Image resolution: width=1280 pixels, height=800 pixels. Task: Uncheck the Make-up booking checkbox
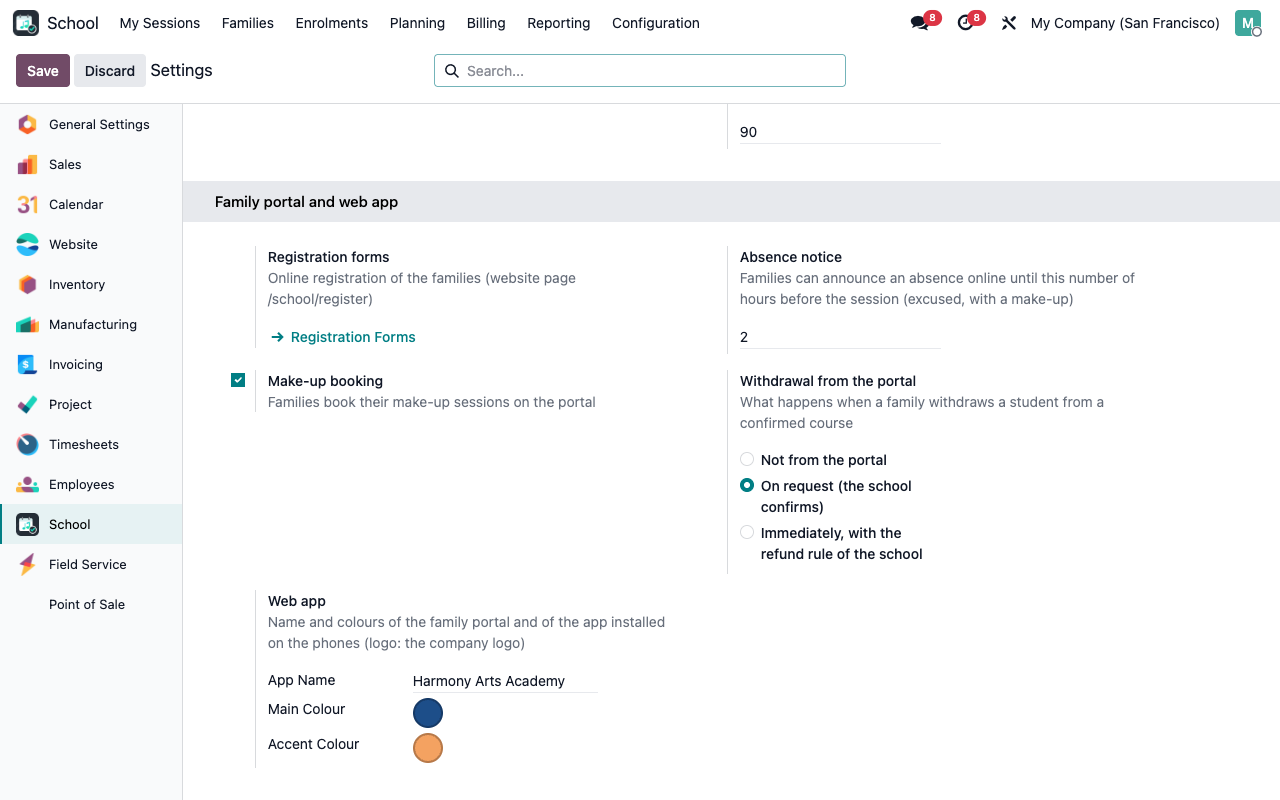(x=238, y=380)
